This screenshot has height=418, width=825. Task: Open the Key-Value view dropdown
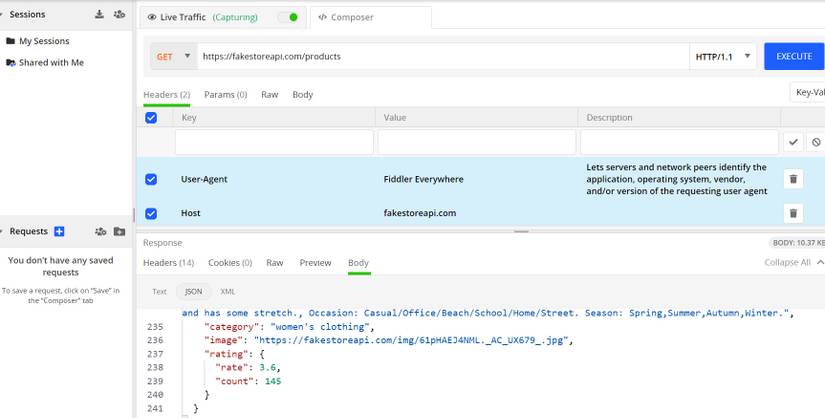point(808,92)
